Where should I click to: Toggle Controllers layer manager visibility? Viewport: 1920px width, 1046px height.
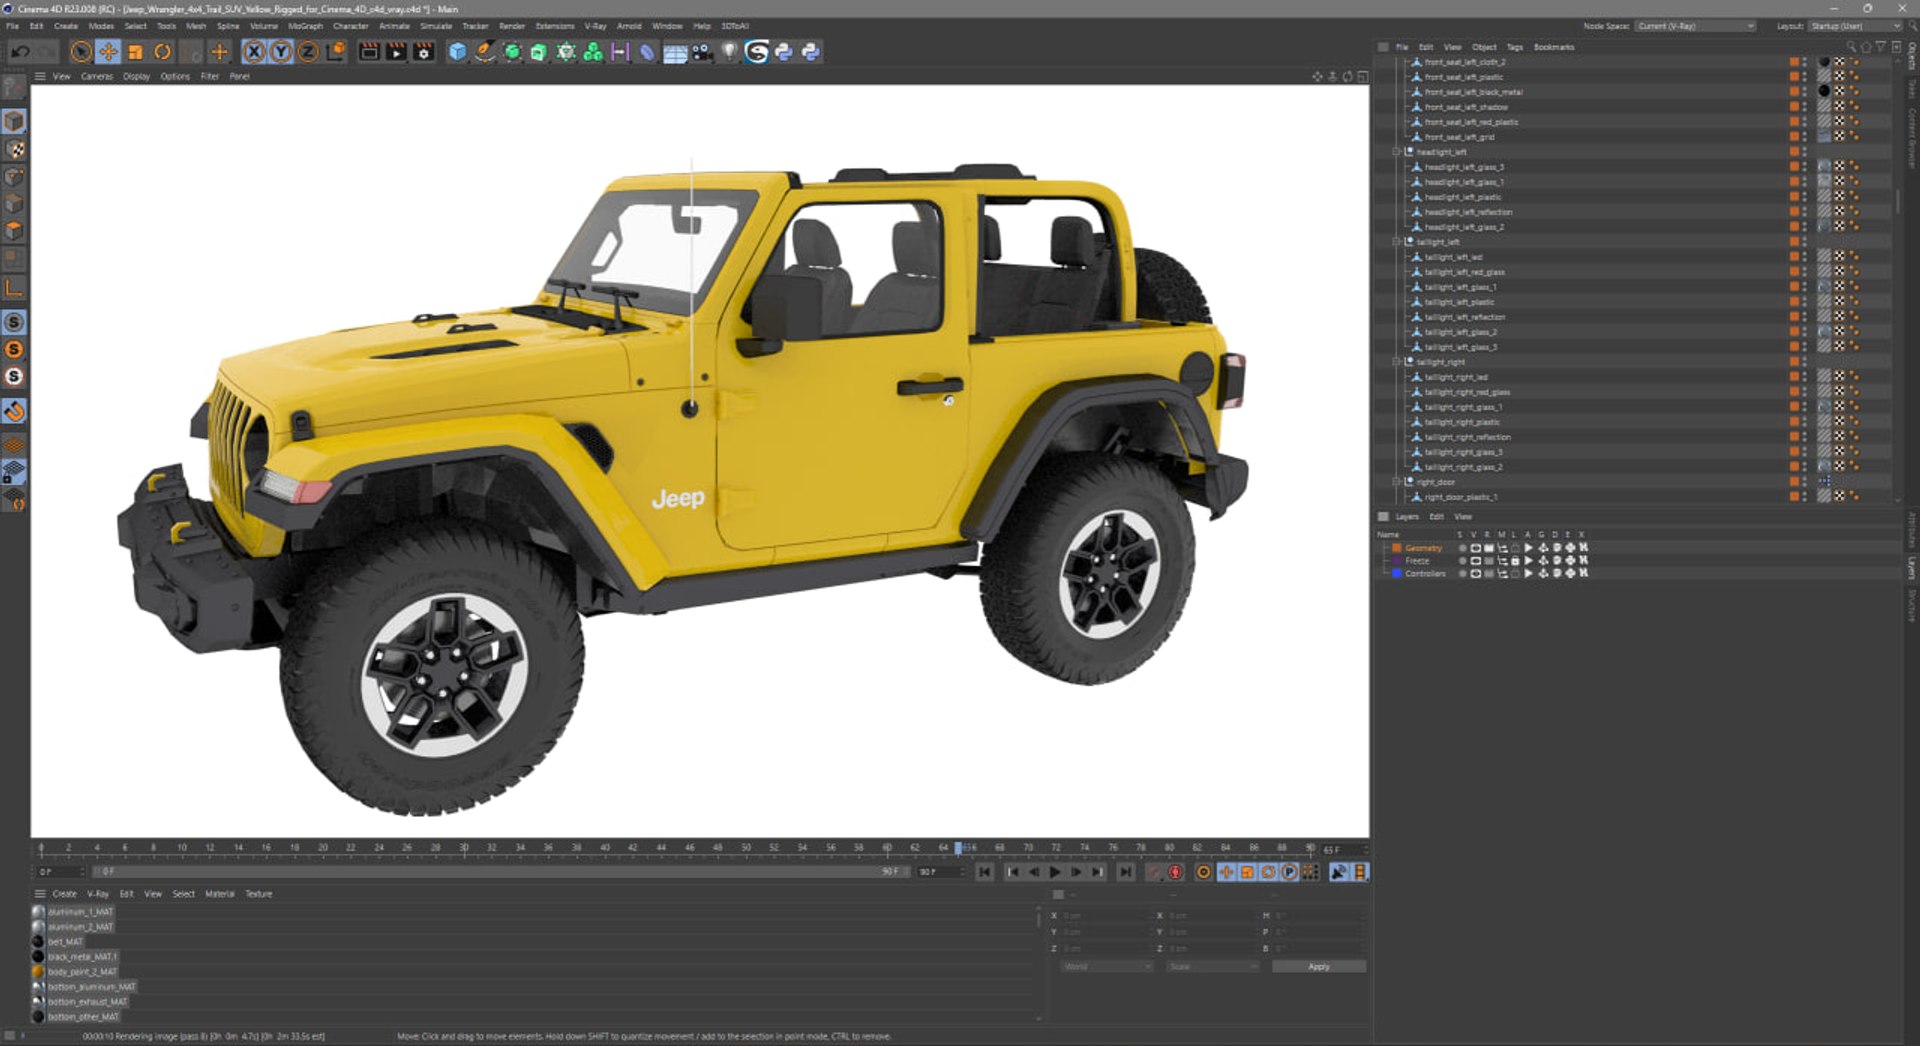pos(1502,574)
